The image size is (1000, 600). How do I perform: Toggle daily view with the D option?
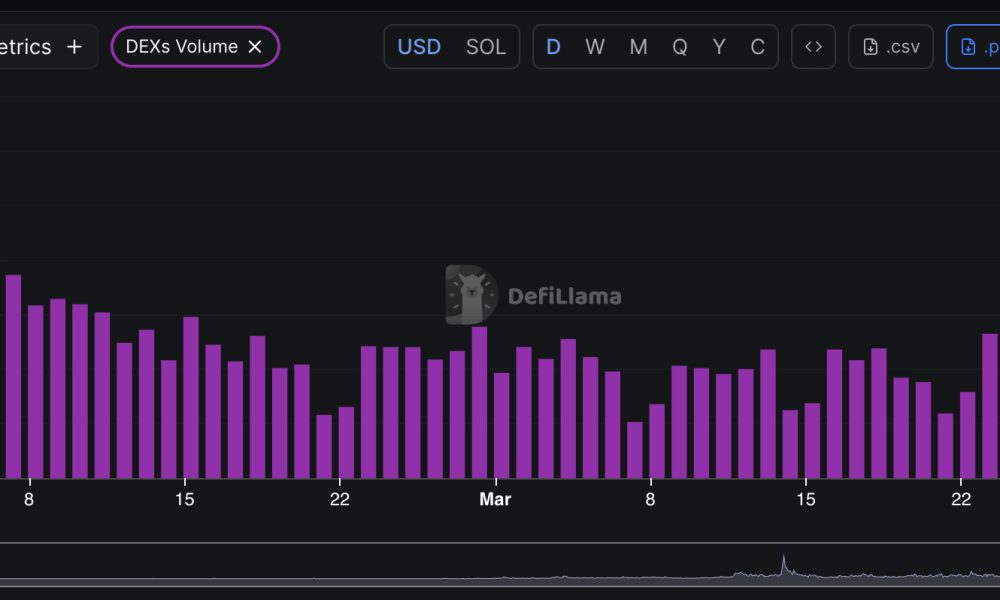point(553,46)
